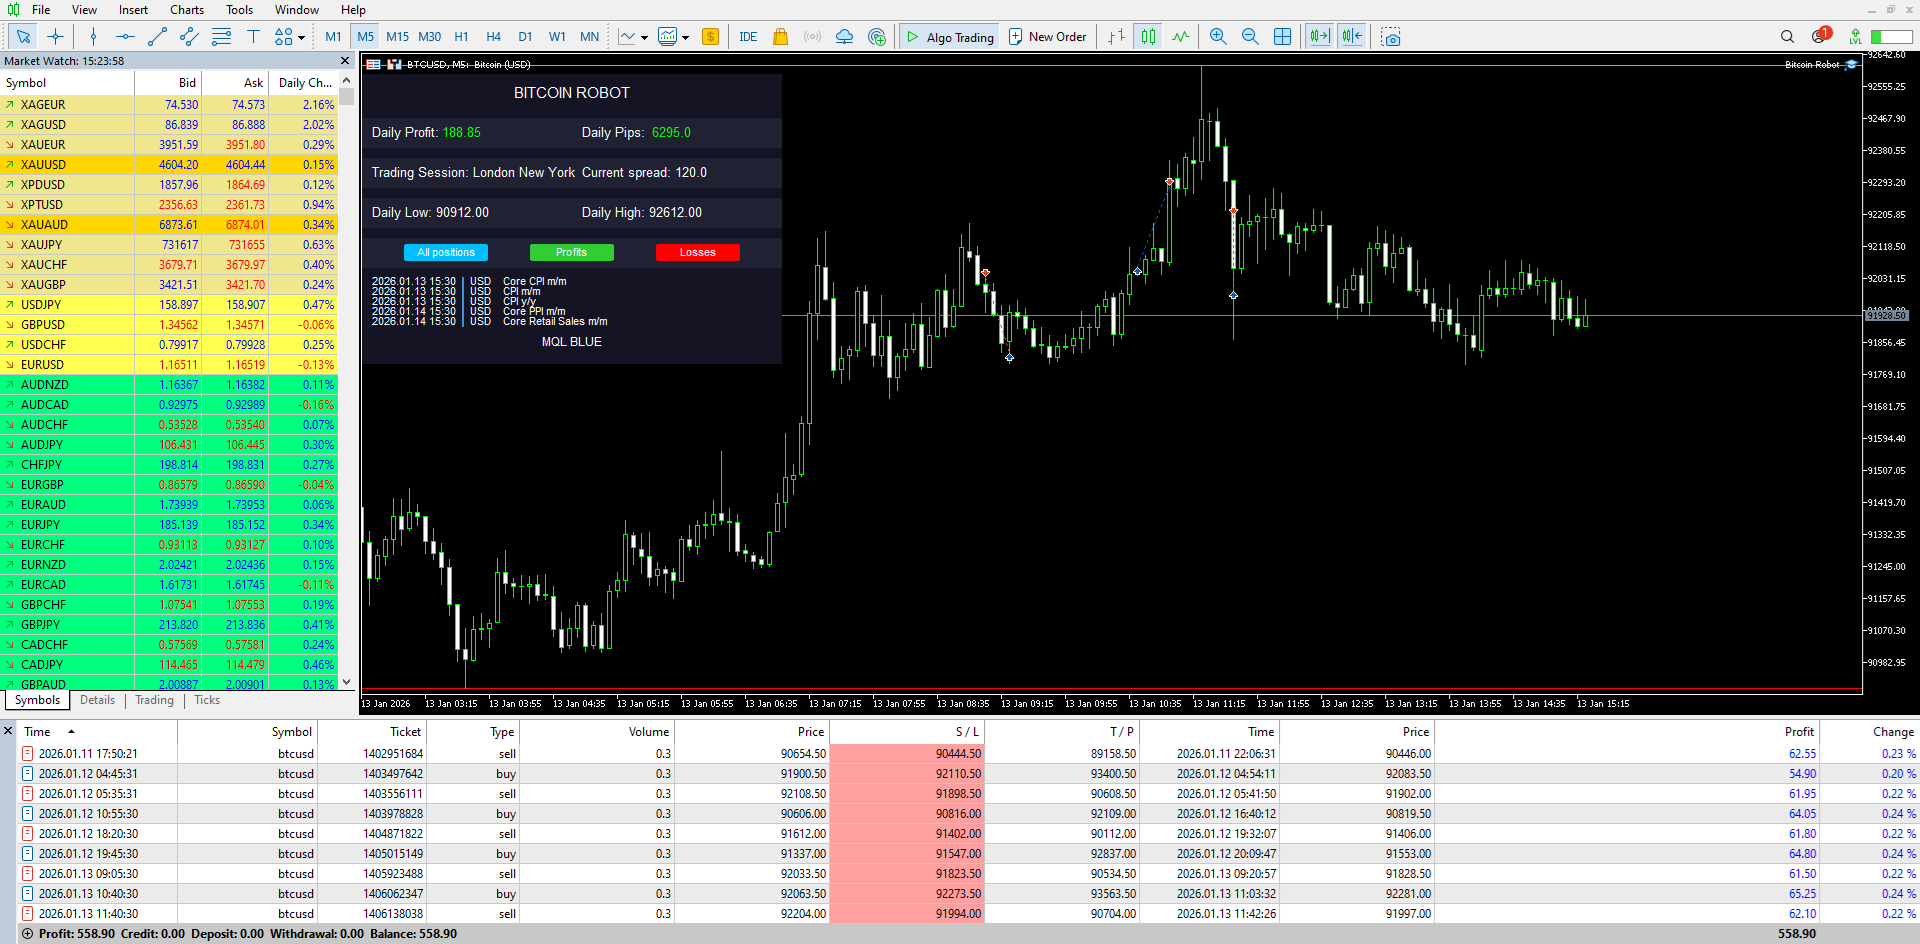
Task: Select the Fibonacci retracement tool
Action: click(x=221, y=37)
